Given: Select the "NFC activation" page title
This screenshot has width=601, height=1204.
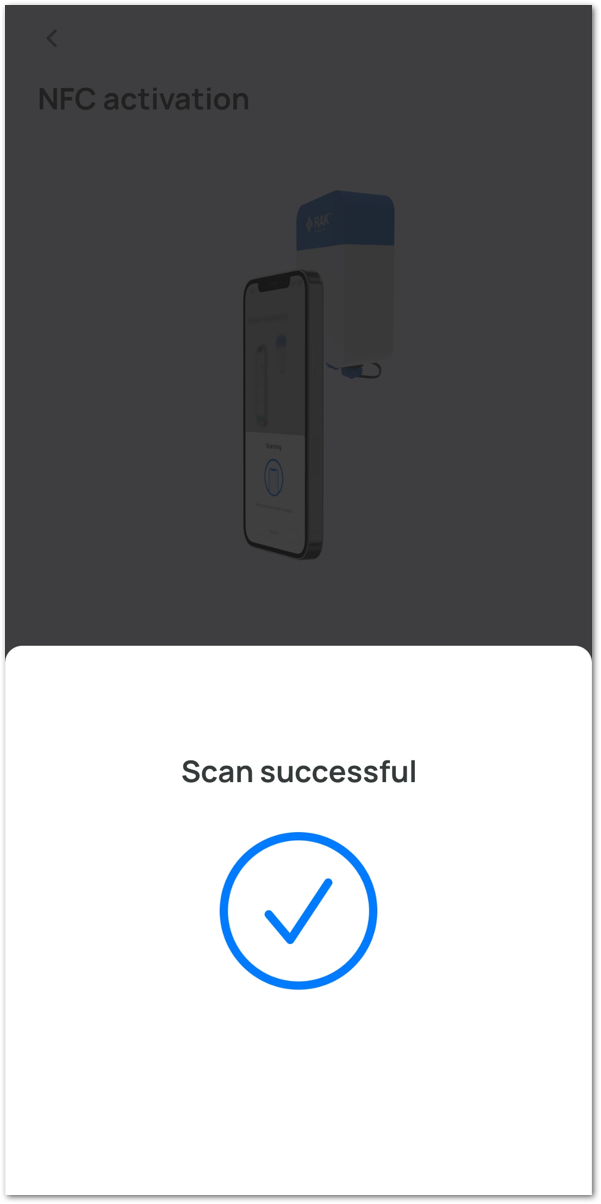Looking at the screenshot, I should [143, 99].
